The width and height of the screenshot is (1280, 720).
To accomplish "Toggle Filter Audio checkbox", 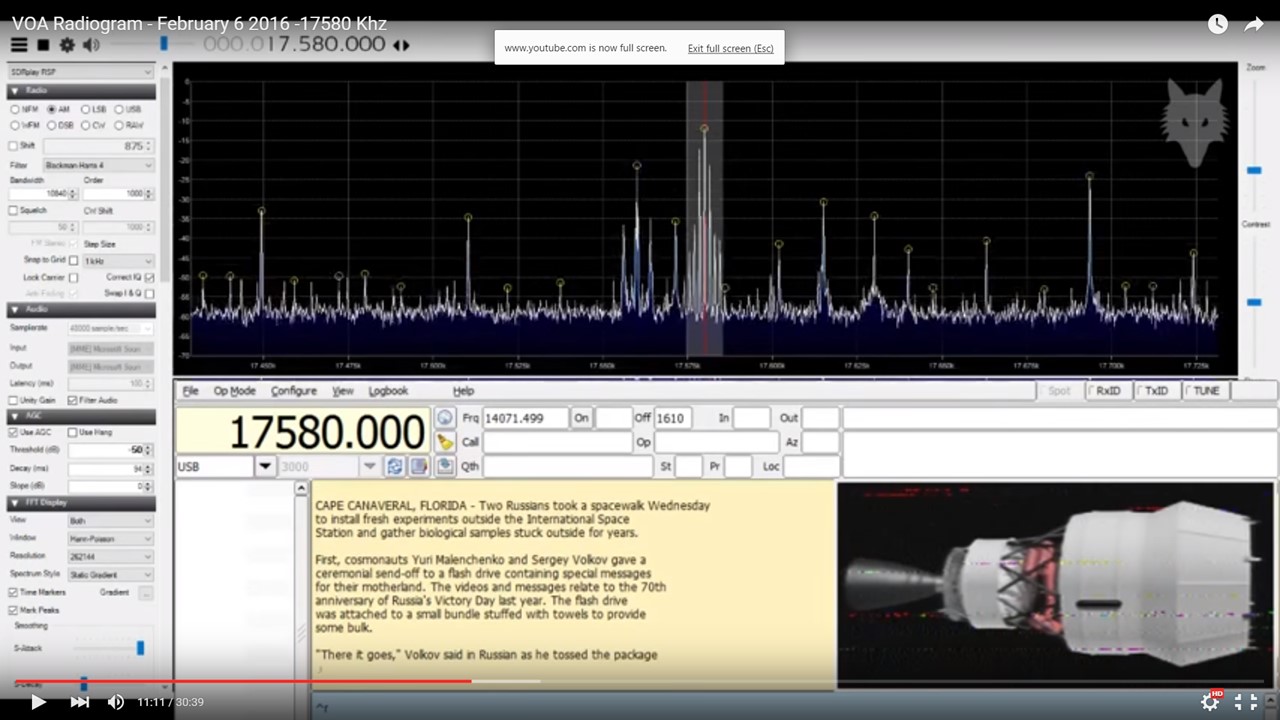I will [72, 400].
